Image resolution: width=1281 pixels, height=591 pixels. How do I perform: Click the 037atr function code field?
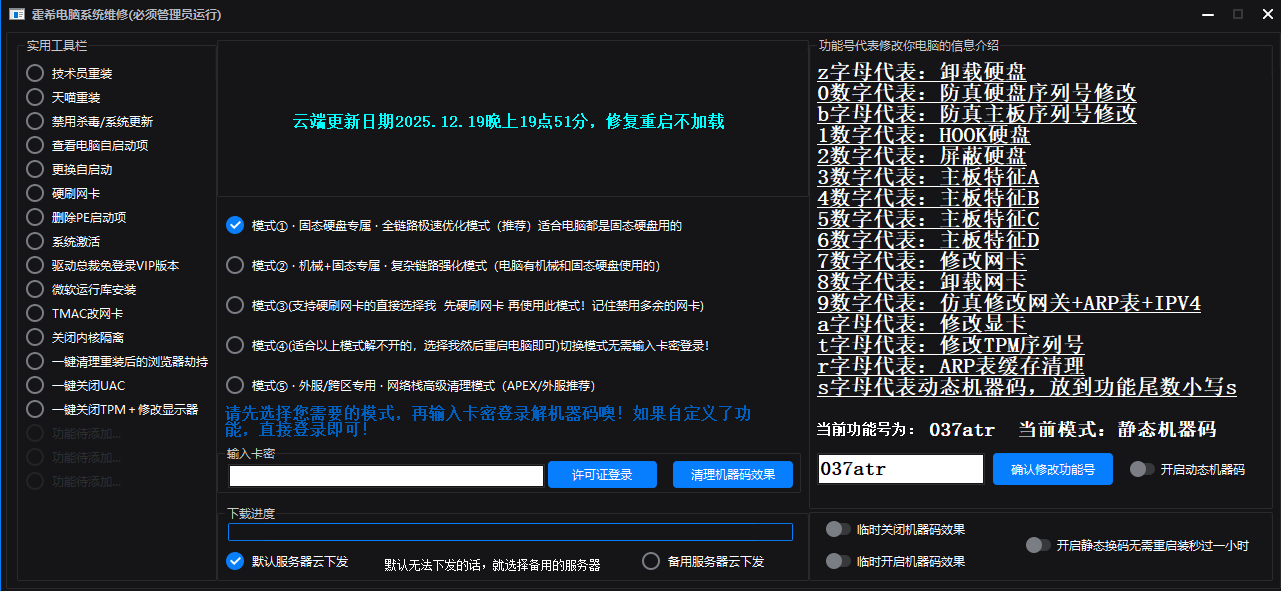point(899,468)
